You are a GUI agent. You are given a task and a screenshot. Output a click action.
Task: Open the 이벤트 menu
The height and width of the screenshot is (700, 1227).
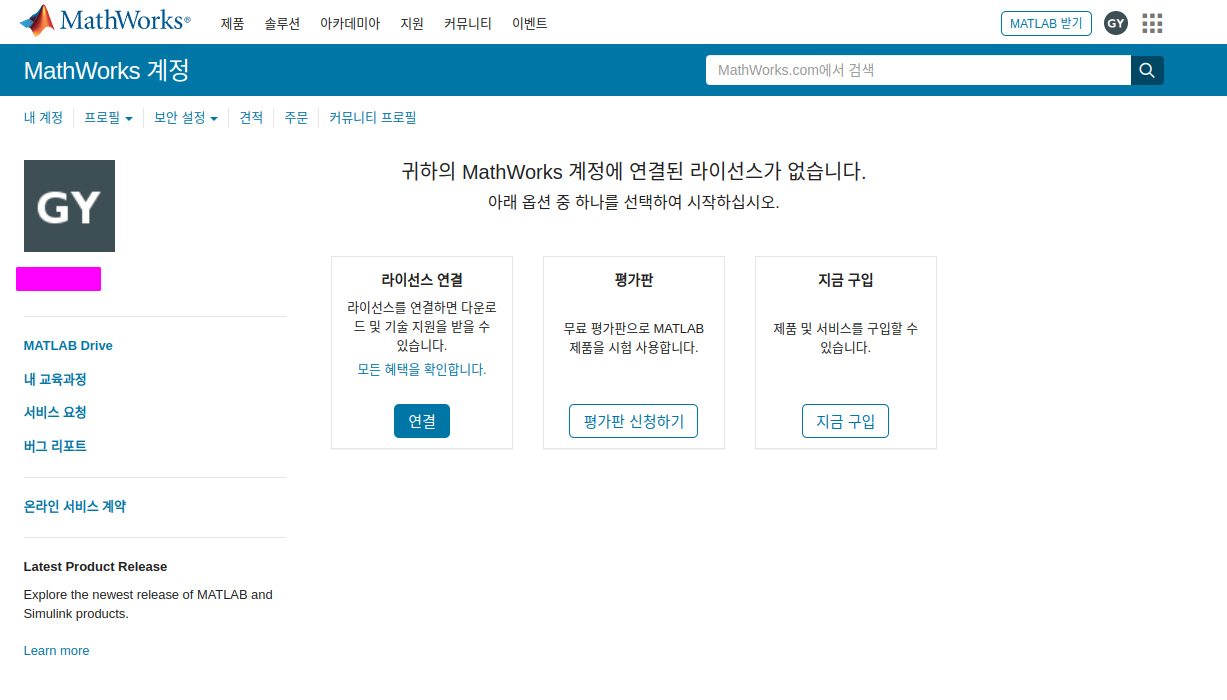click(529, 23)
